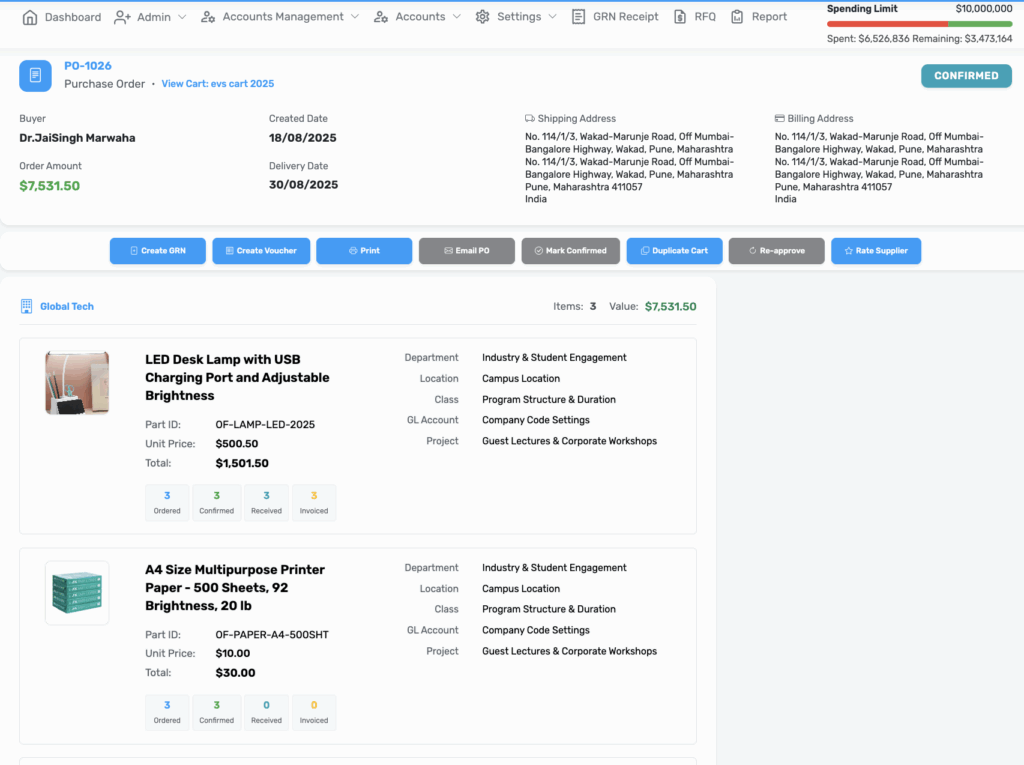
Task: Open the Accounts menu in navbar
Action: click(417, 17)
